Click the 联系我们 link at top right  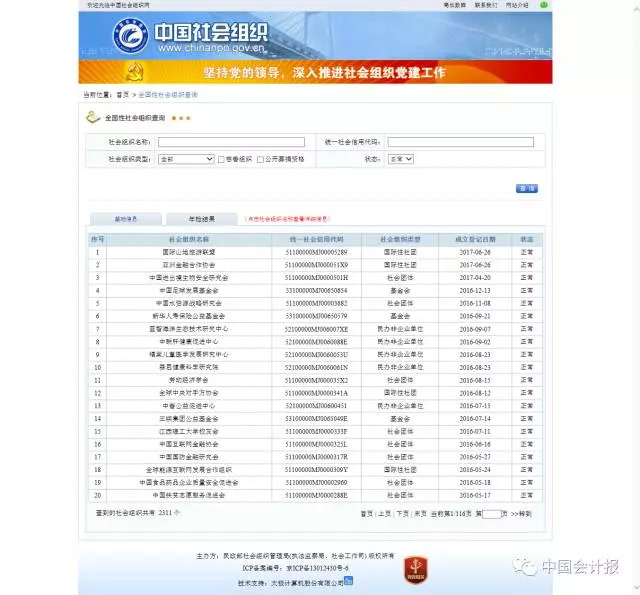point(486,5)
